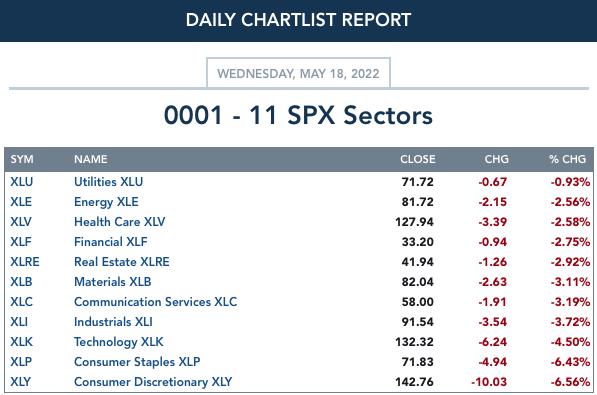This screenshot has height=395, width=597.
Task: Open Real Estate XLRE link
Action: (122, 262)
